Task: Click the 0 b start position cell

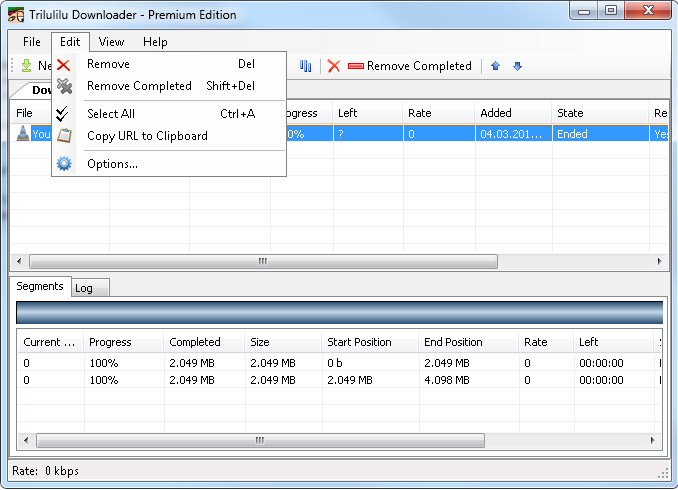Action: coord(334,363)
